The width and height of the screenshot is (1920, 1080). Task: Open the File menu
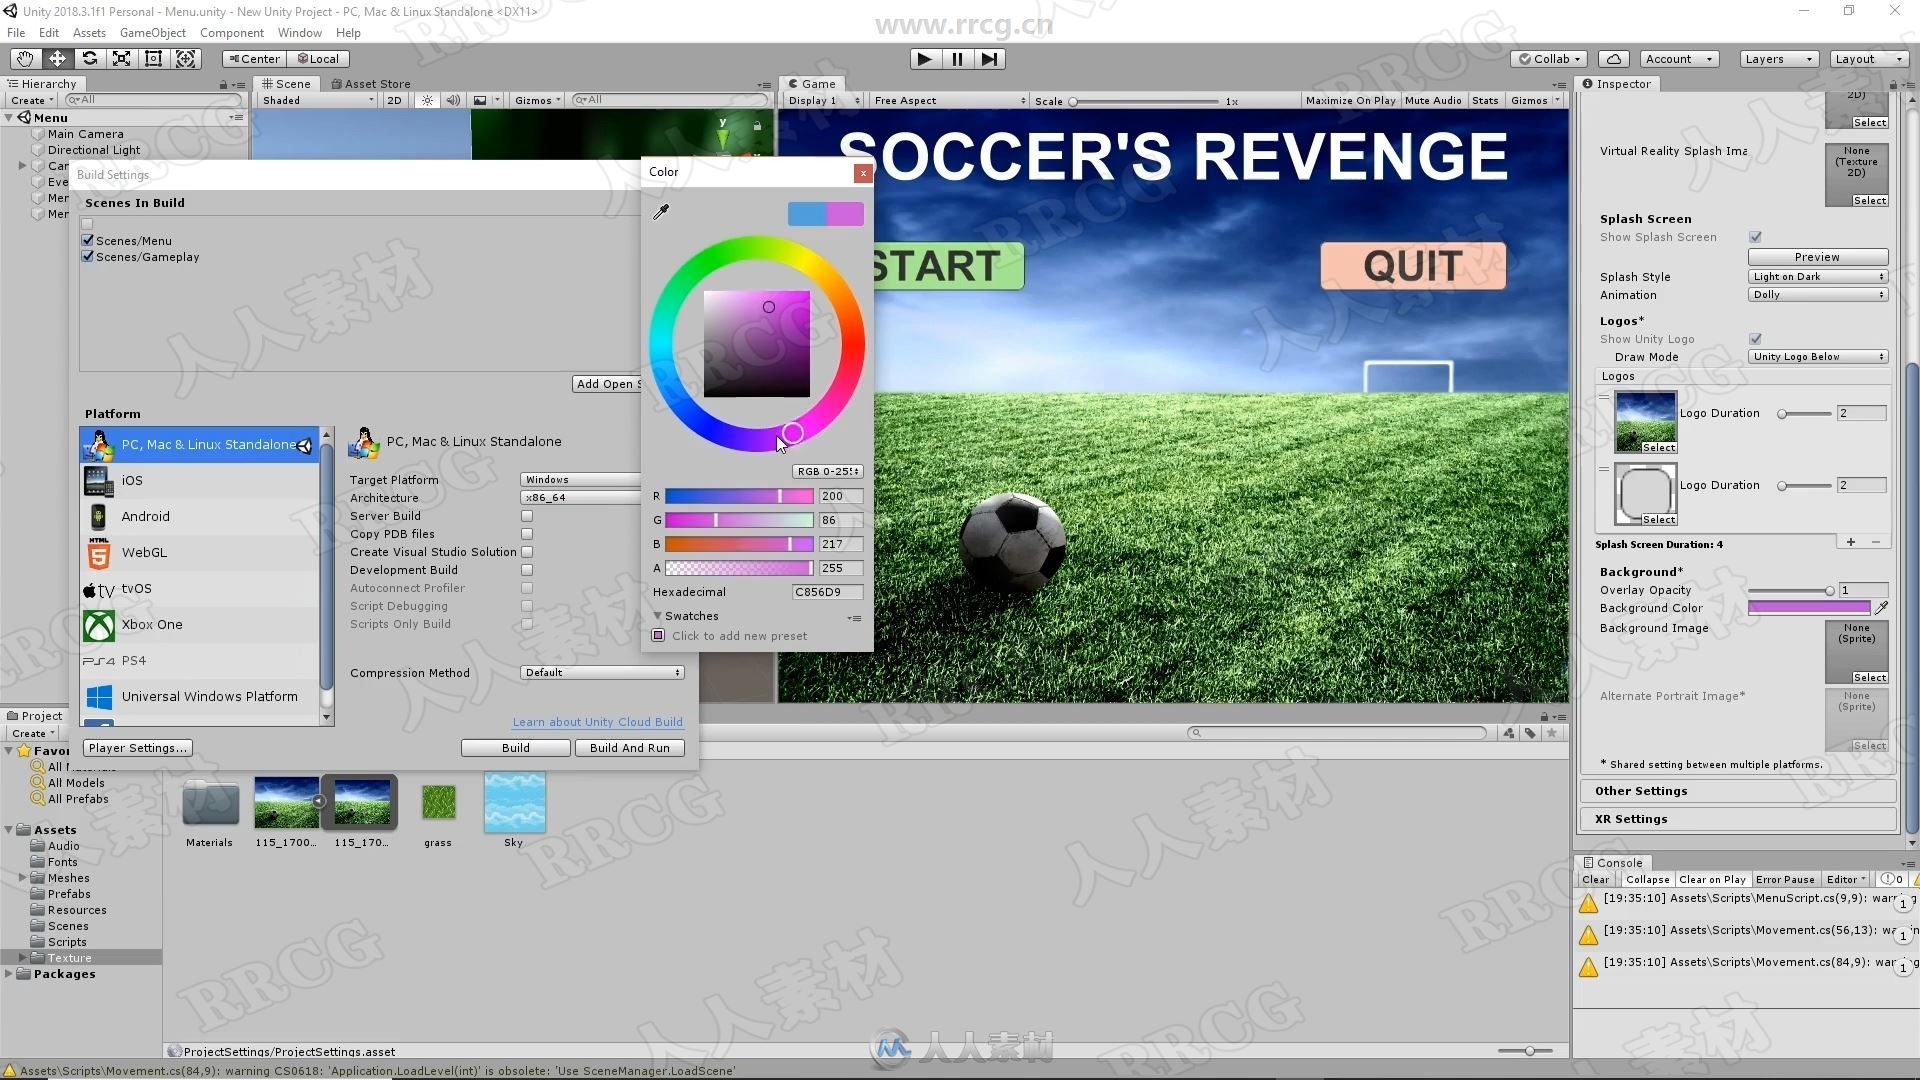click(16, 32)
